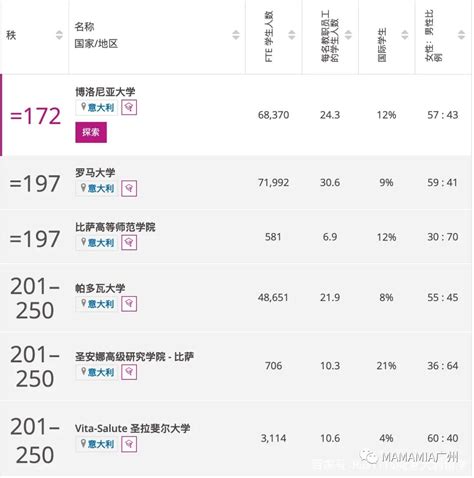Open the 帕多瓦大学 university link
The height and width of the screenshot is (478, 474).
[100, 288]
